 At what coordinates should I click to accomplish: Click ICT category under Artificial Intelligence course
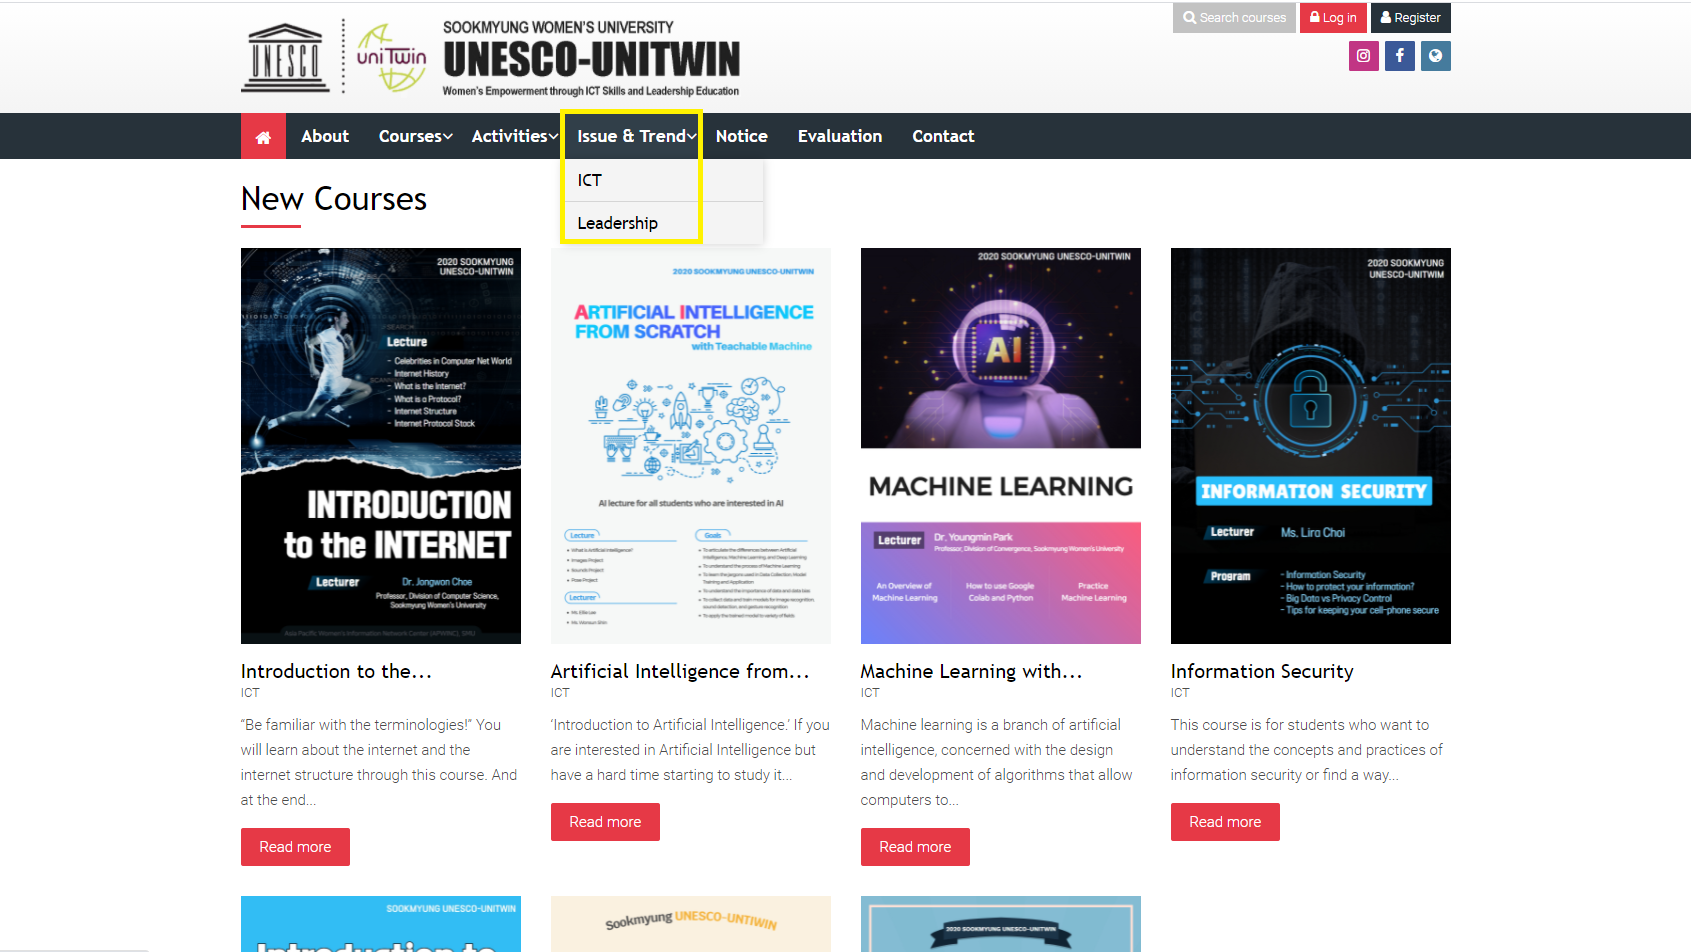(560, 693)
